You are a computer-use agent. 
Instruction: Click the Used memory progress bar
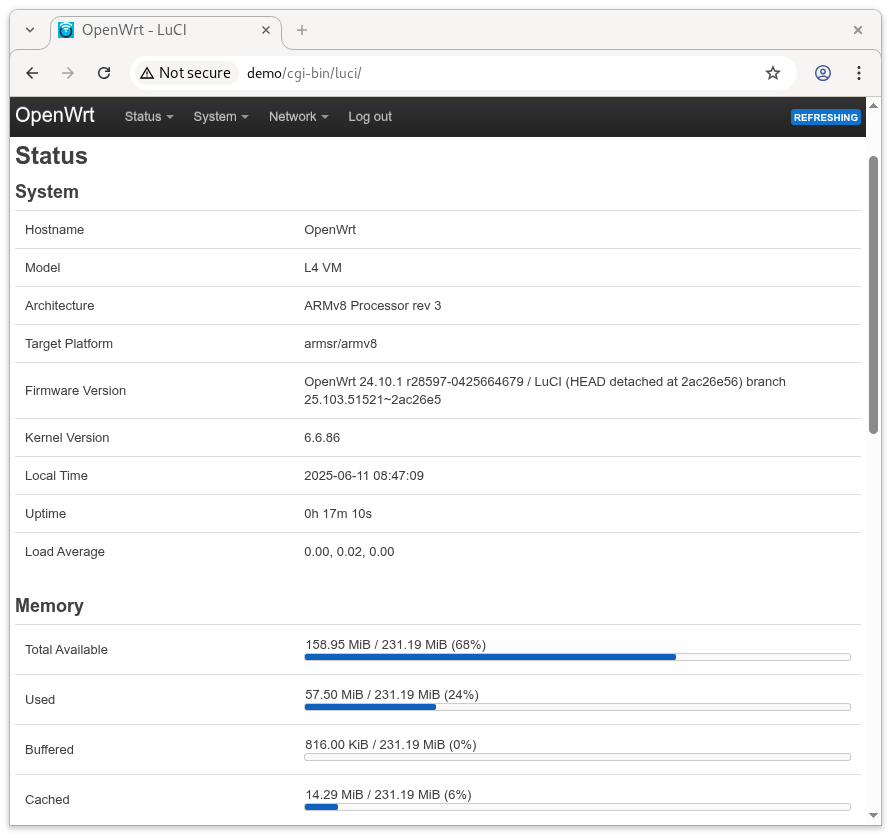577,707
